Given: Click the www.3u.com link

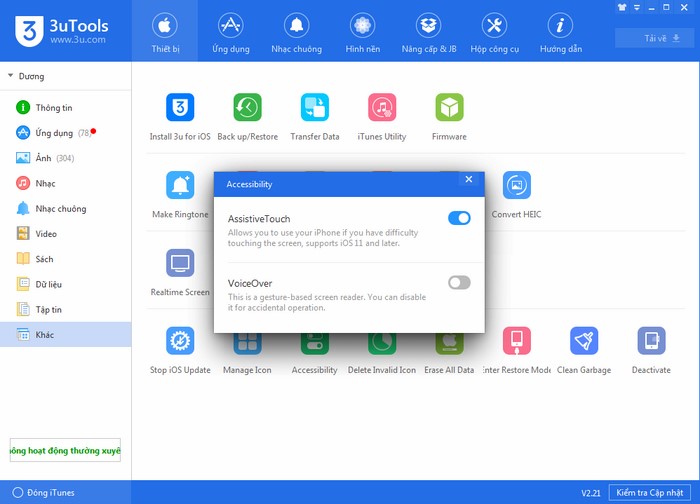Looking at the screenshot, I should pos(78,40).
